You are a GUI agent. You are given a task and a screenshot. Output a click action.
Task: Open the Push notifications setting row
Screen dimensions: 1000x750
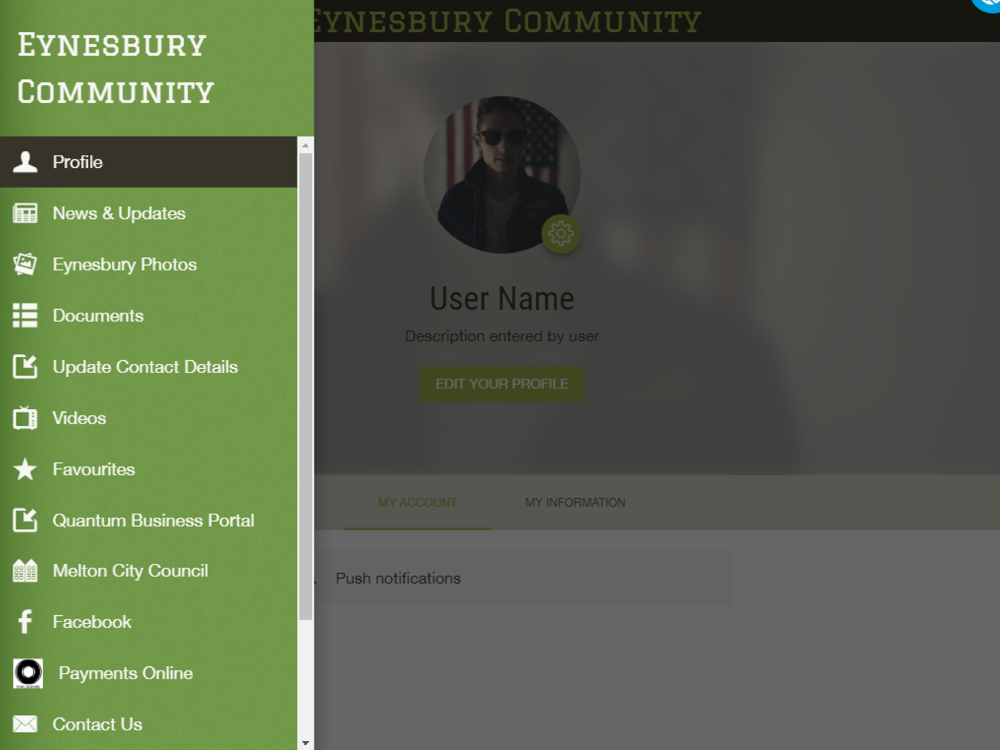[x=523, y=578]
